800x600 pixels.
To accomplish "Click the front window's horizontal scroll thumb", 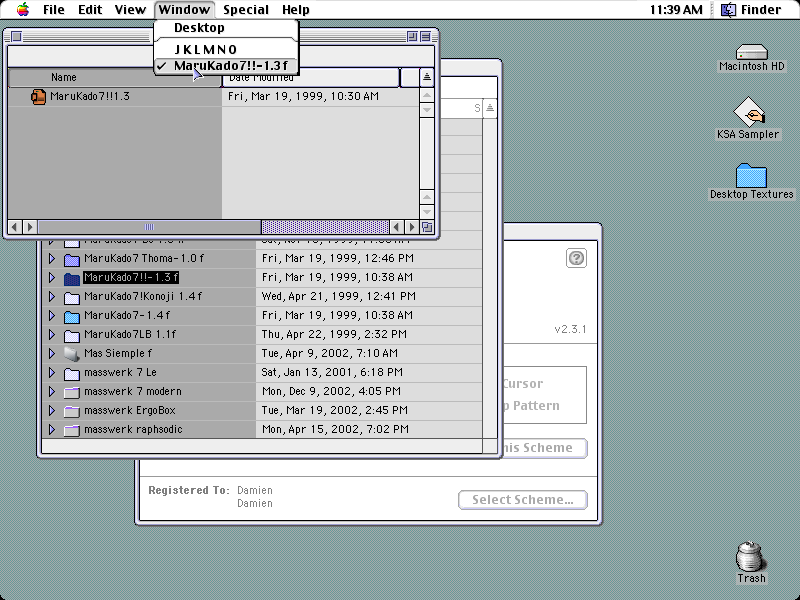I will coord(149,227).
